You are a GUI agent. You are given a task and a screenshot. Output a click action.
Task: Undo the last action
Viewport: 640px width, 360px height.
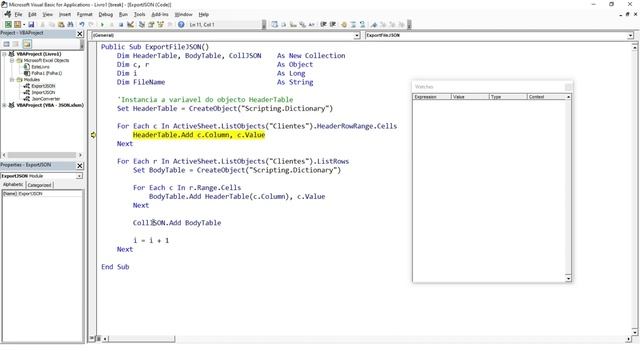(x=82, y=24)
